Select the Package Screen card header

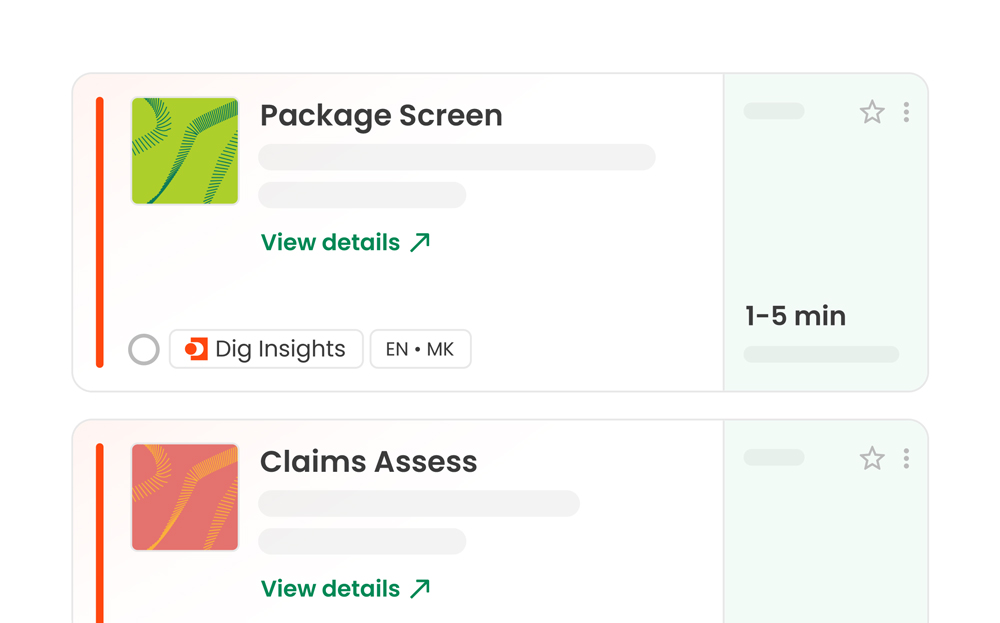click(381, 116)
